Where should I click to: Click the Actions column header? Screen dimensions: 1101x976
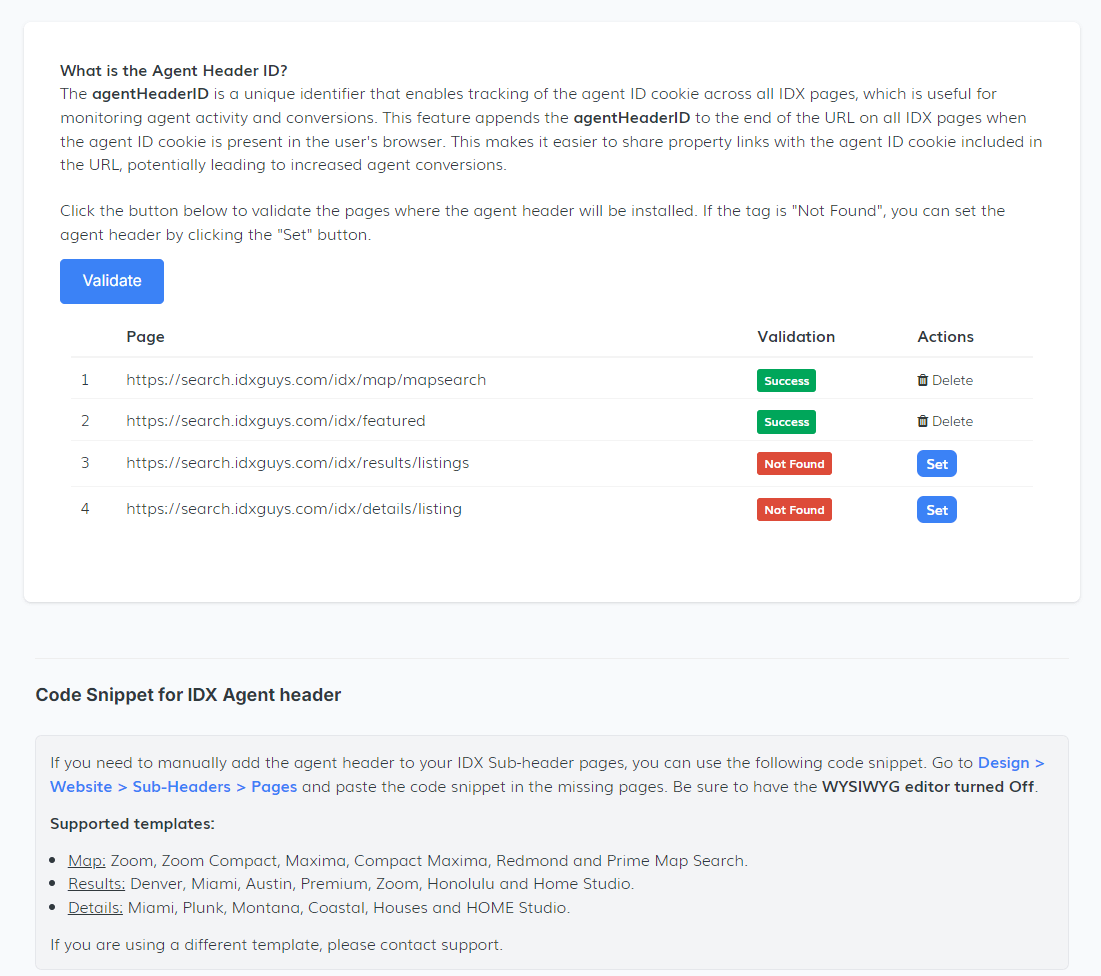tap(945, 337)
